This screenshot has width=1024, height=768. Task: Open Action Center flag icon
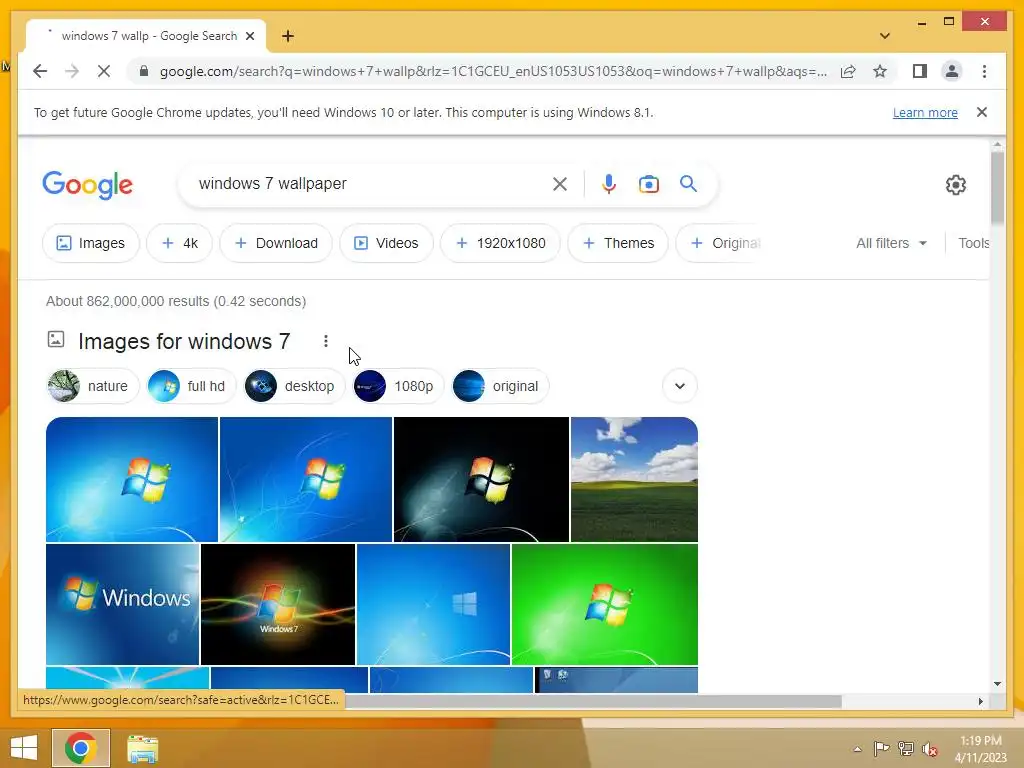pyautogui.click(x=881, y=748)
